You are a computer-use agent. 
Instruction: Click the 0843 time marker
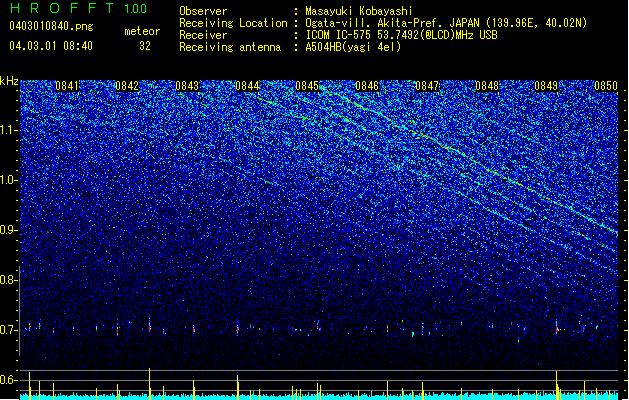pyautogui.click(x=187, y=86)
